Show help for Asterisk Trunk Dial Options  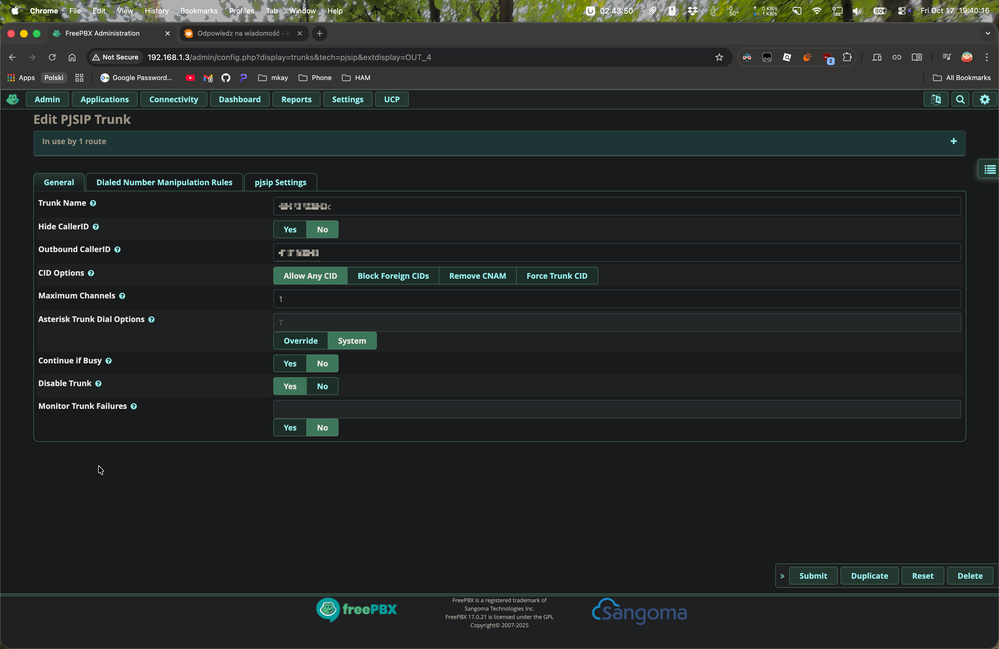pos(153,319)
